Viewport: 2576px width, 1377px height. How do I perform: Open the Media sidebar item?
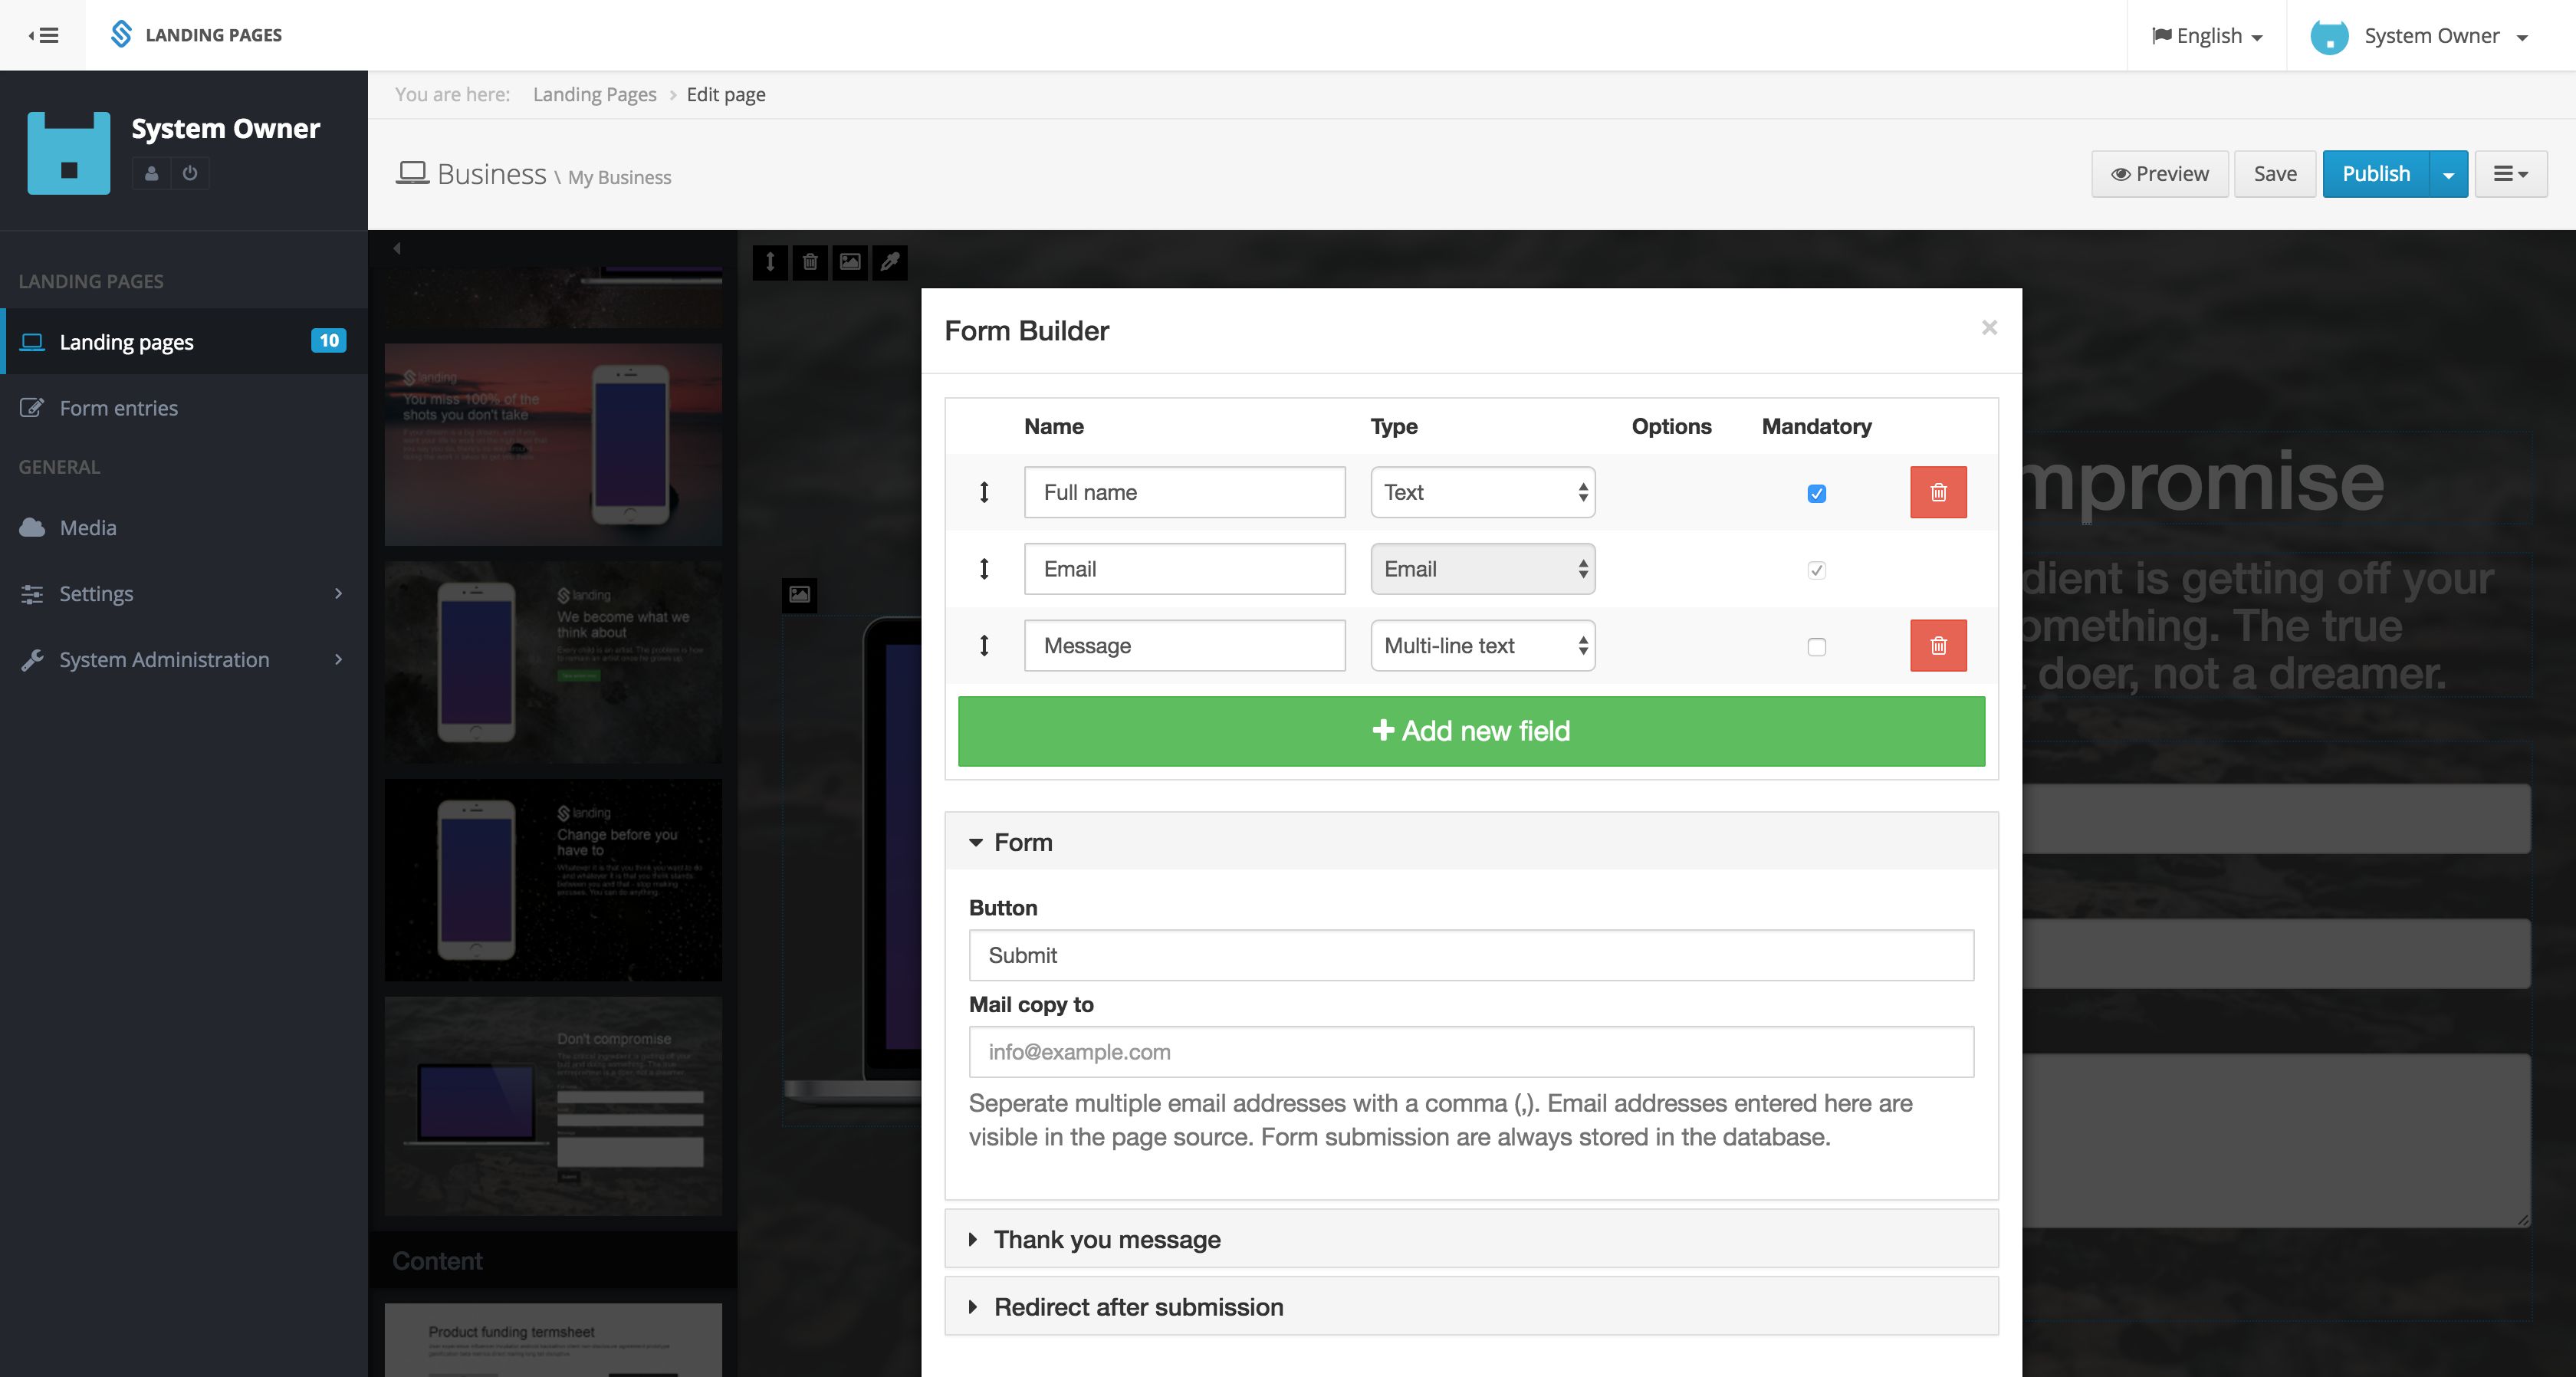click(88, 527)
